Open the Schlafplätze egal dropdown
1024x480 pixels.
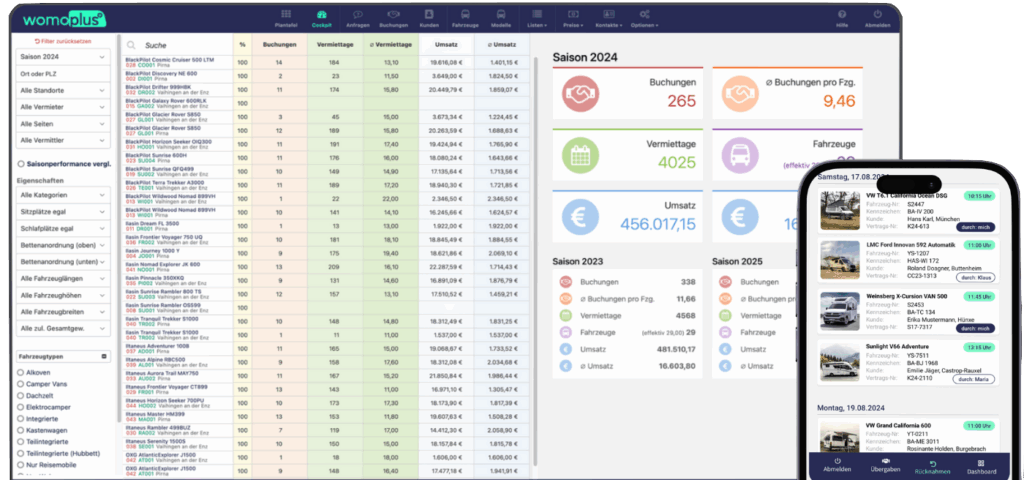coord(63,229)
